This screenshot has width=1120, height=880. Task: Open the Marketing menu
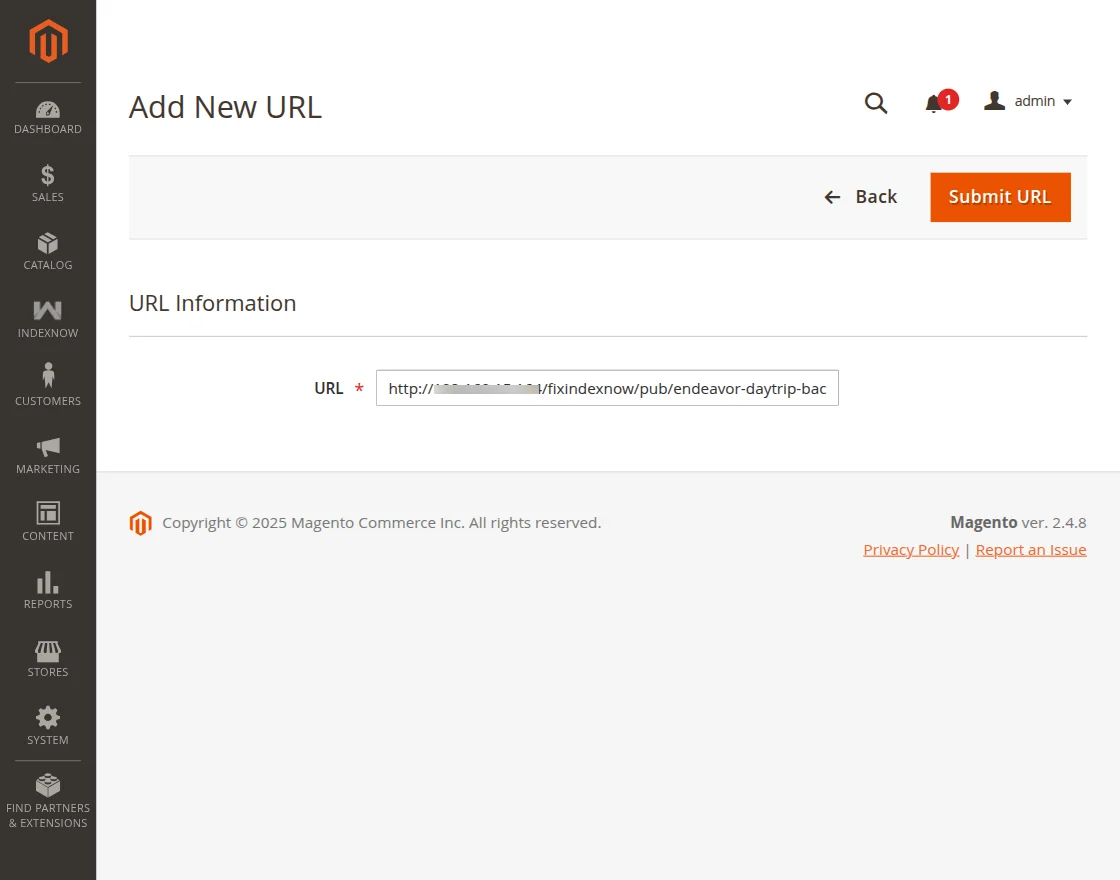tap(47, 455)
